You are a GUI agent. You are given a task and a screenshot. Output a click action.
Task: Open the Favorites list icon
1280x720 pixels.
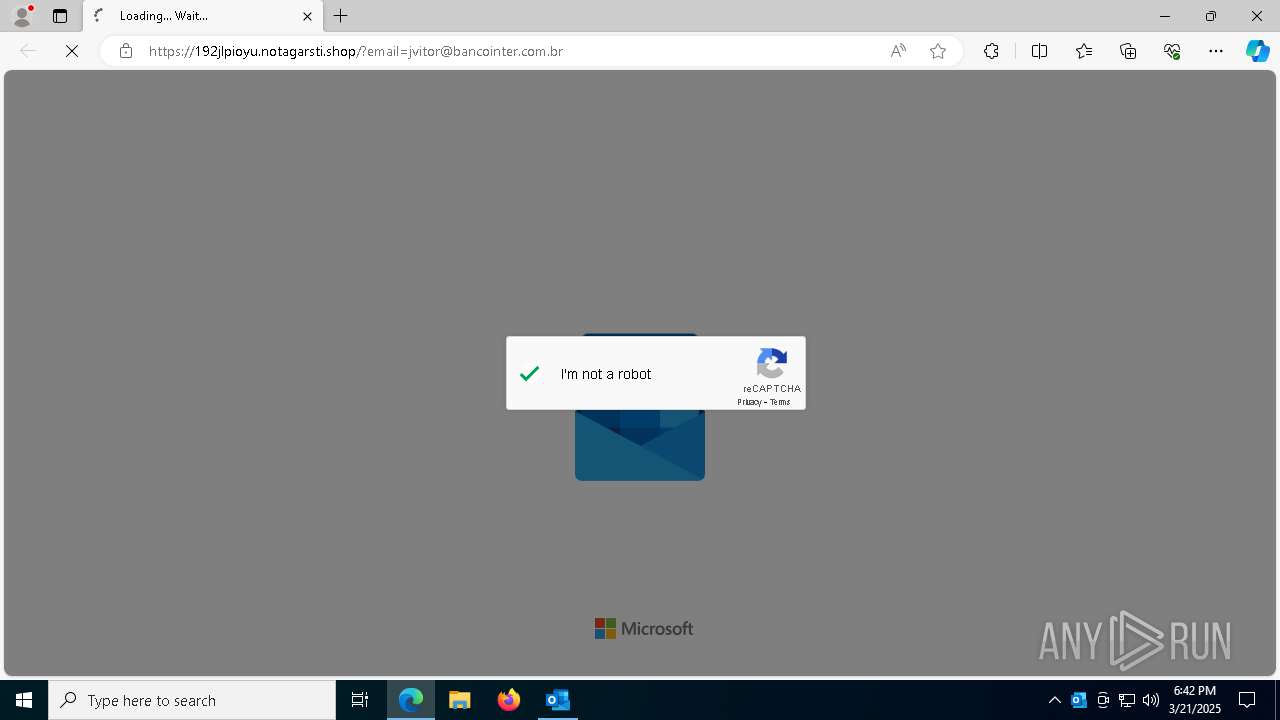pos(1084,51)
